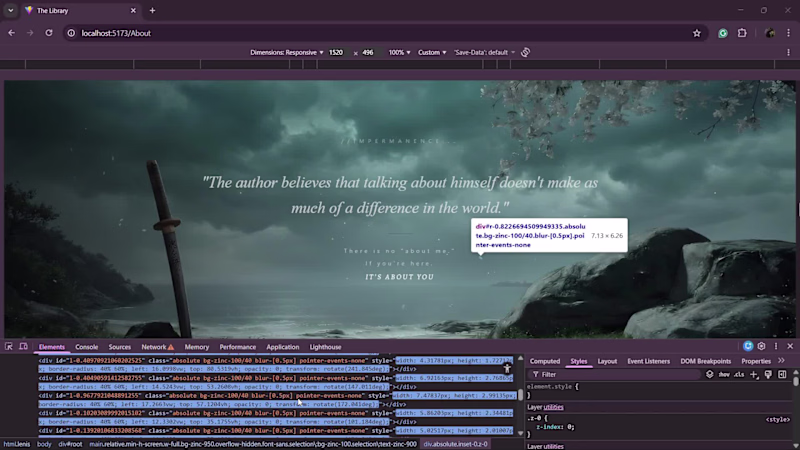Viewport: 800px width, 450px height.
Task: Go back to the previous page
Action: (11, 33)
